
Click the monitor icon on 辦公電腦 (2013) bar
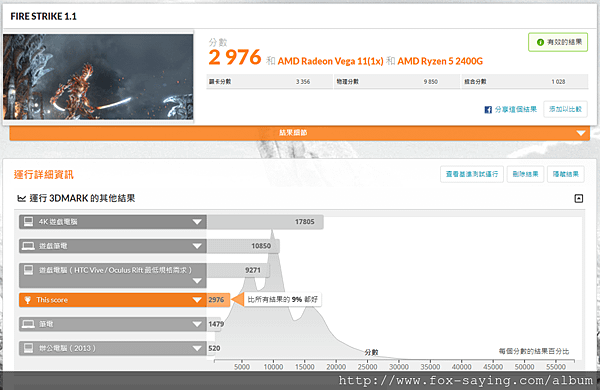click(x=28, y=348)
